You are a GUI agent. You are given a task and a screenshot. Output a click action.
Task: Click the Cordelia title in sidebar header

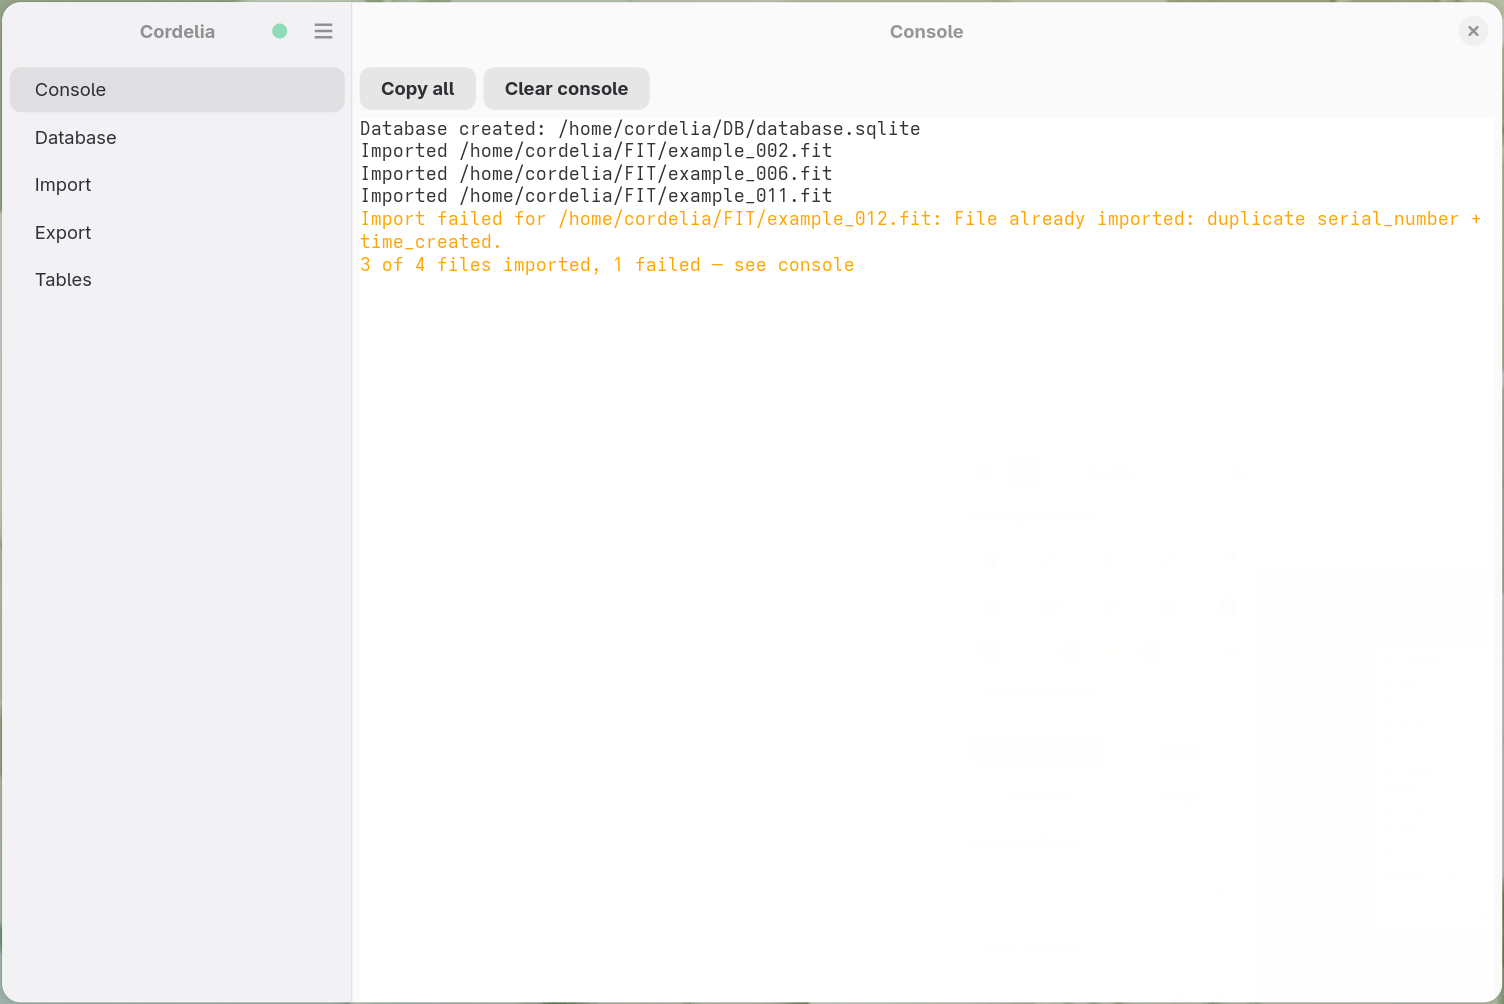[x=177, y=32]
